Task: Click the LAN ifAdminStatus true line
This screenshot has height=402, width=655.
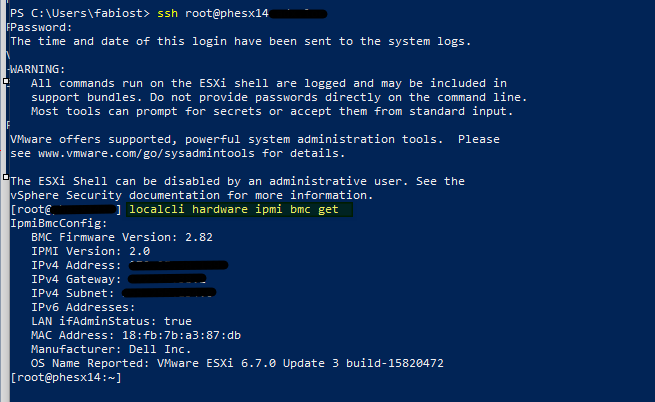Action: [x=112, y=321]
